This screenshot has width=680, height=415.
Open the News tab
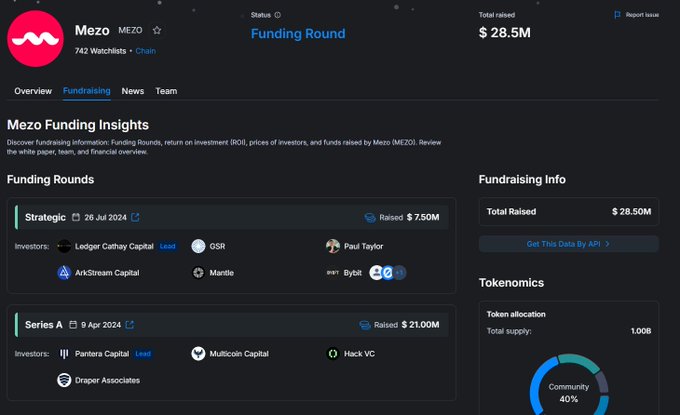[x=133, y=91]
